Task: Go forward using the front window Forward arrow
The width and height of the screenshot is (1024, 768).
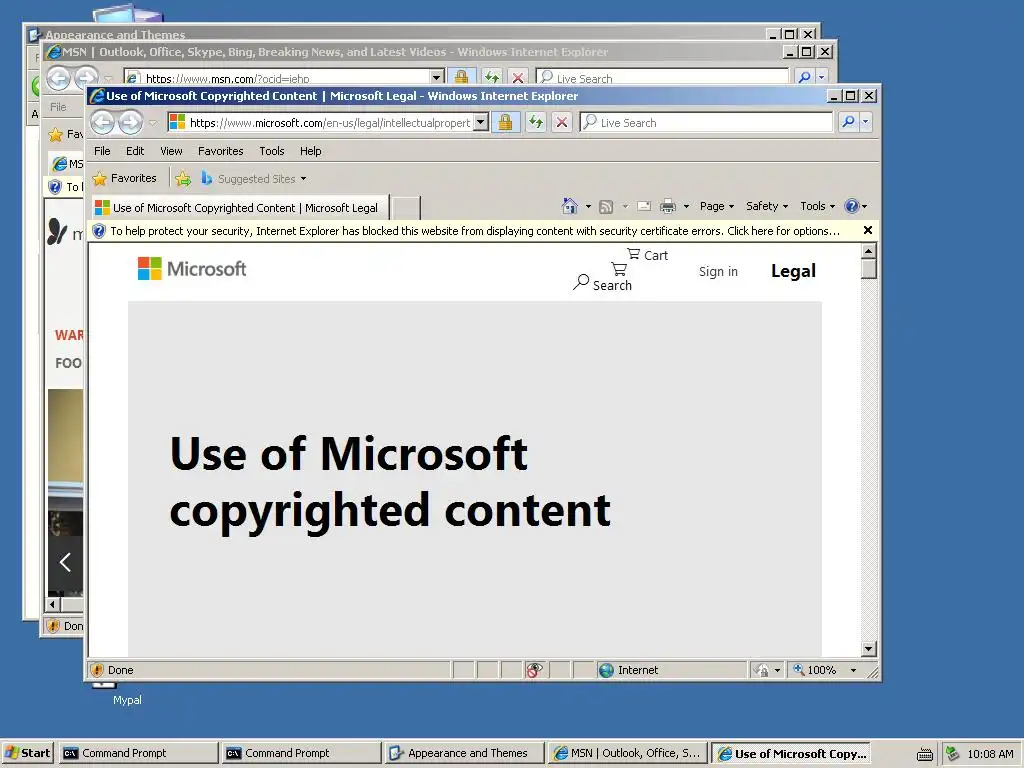Action: pyautogui.click(x=131, y=122)
